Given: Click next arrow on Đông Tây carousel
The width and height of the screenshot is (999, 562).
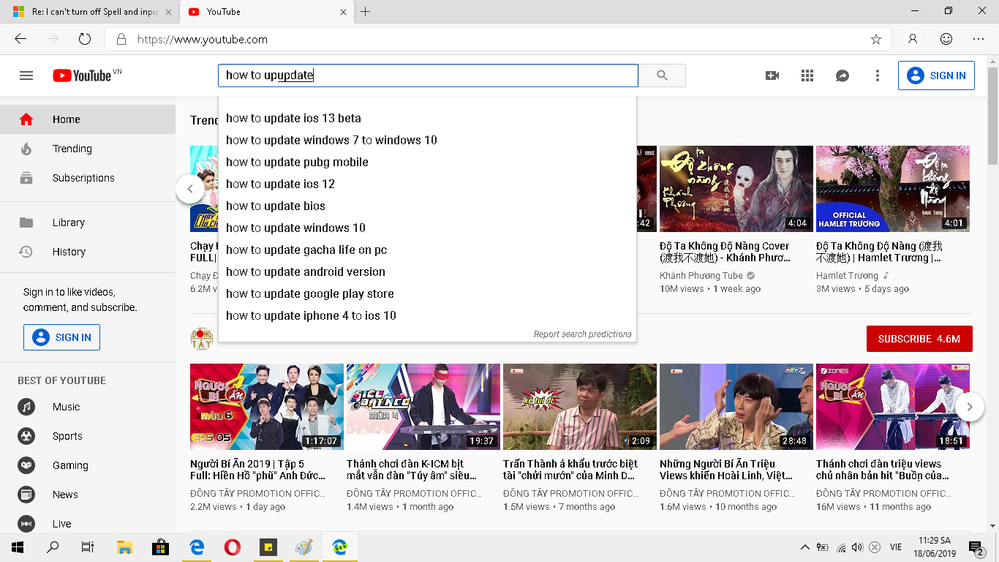Looking at the screenshot, I should [x=969, y=407].
